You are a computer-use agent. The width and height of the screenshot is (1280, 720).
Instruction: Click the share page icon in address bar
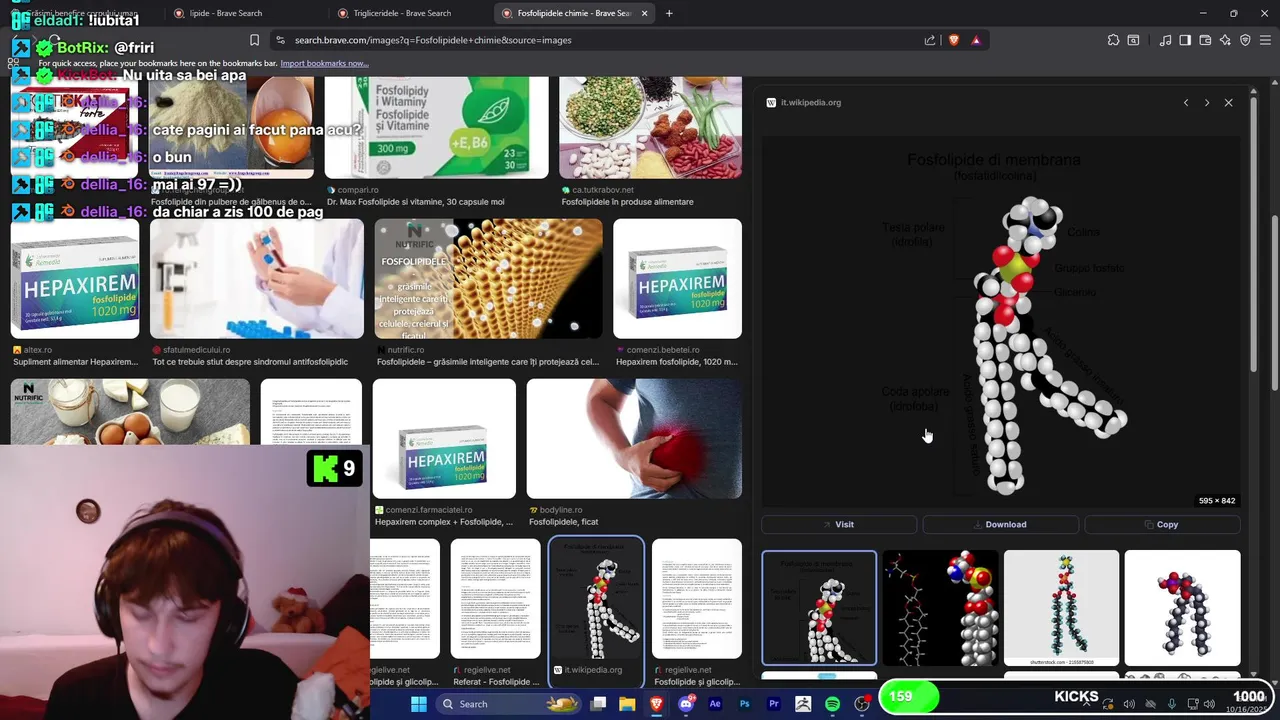(930, 40)
